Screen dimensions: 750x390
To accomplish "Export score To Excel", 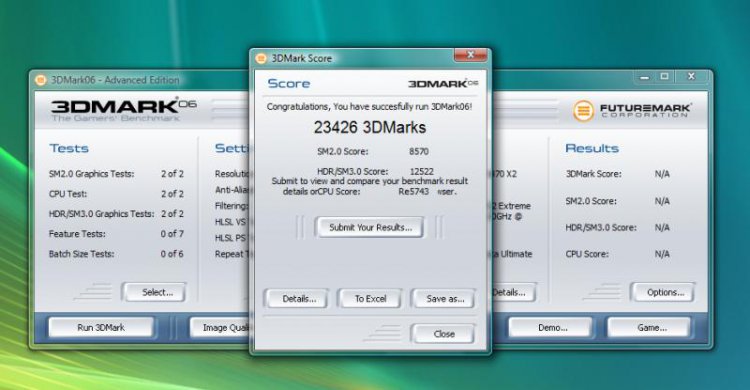I will [370, 299].
